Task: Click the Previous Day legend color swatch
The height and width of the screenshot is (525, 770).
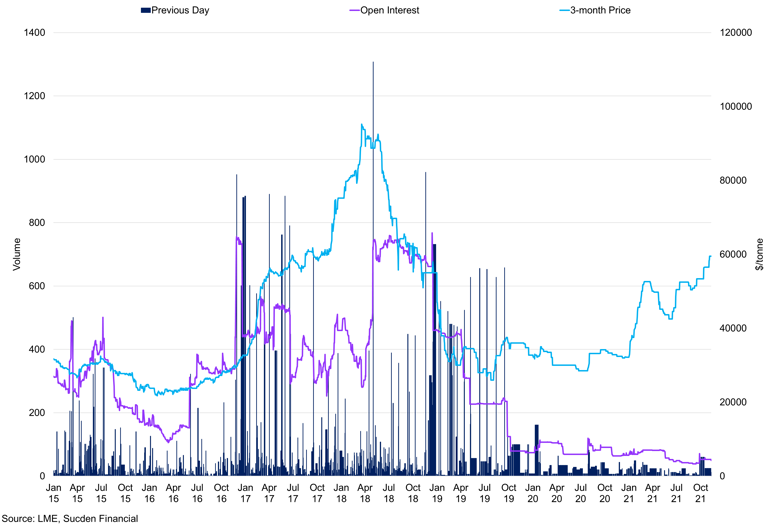Action: (x=145, y=10)
